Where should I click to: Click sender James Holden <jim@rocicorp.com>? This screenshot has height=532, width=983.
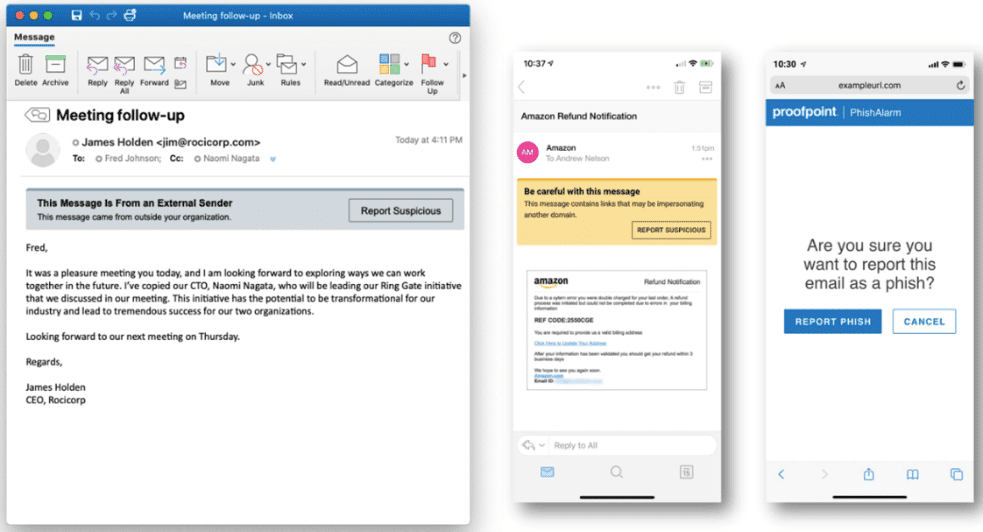pyautogui.click(x=171, y=142)
